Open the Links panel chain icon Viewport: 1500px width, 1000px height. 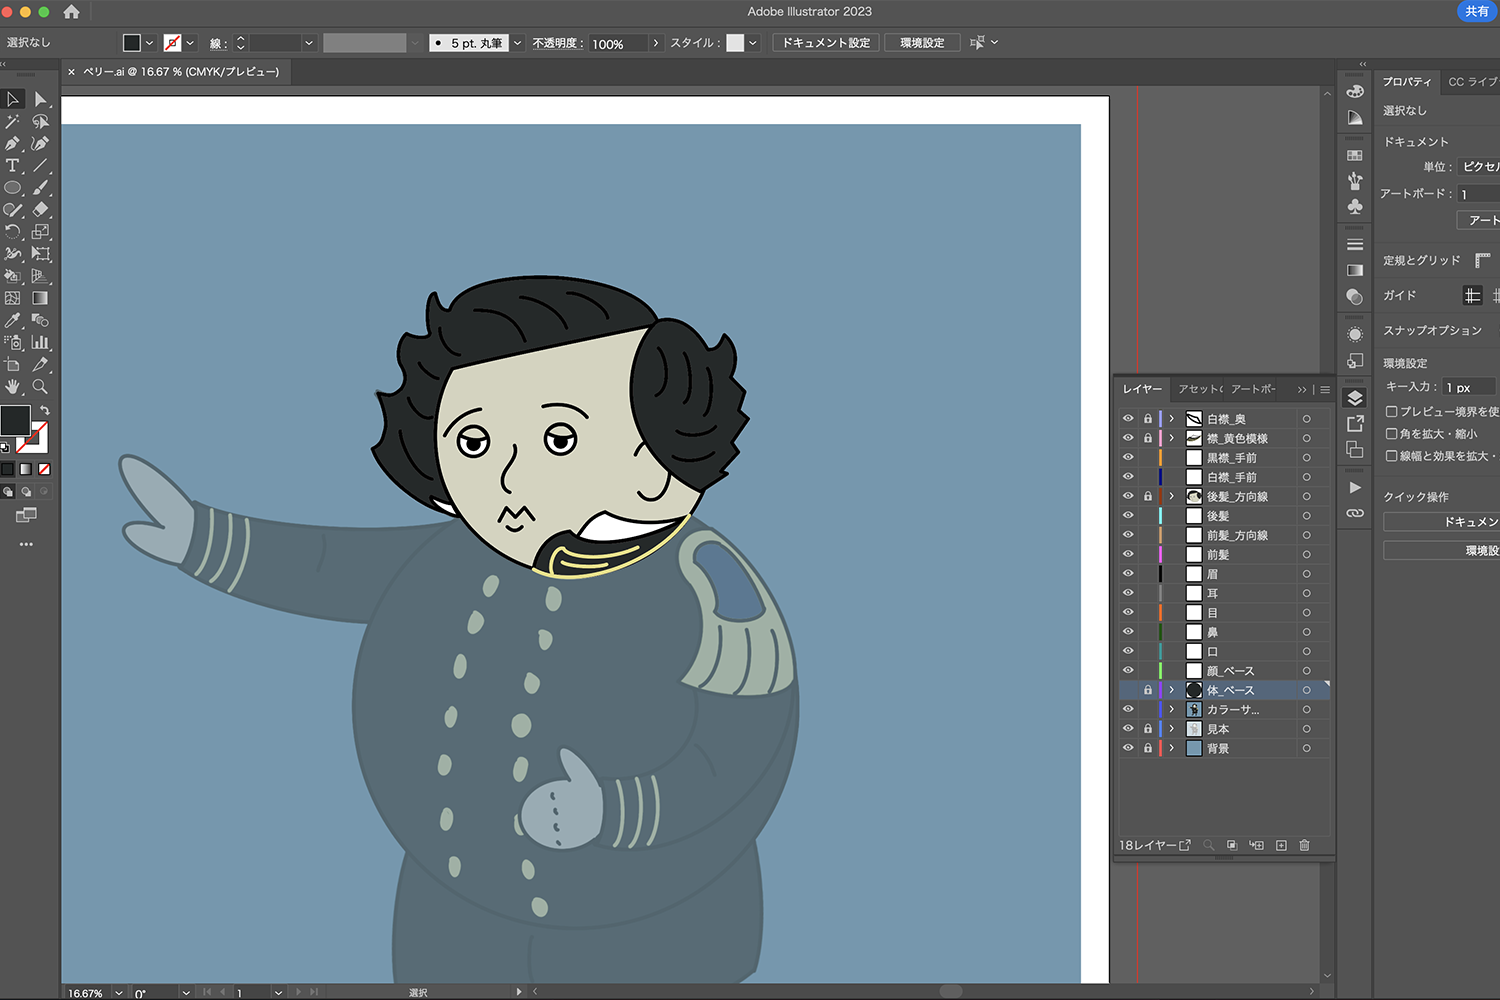click(x=1355, y=513)
